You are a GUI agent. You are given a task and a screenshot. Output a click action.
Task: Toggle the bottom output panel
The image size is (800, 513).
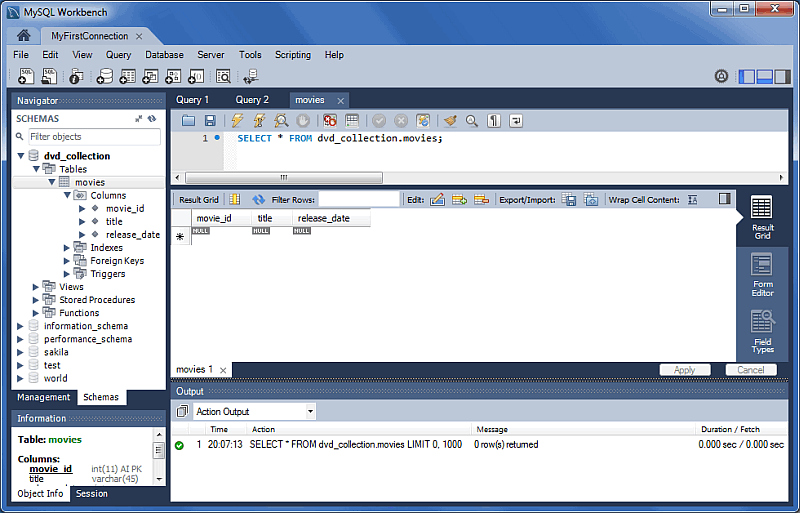[764, 77]
